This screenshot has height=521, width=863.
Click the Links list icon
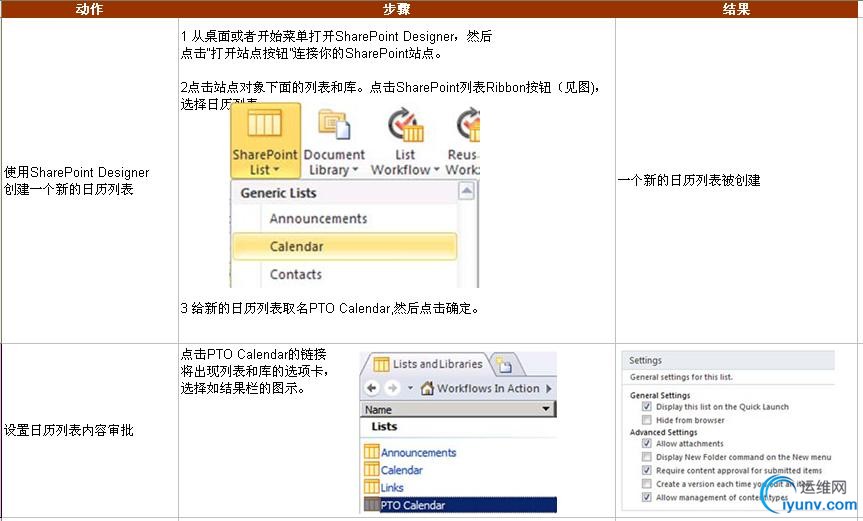point(372,487)
